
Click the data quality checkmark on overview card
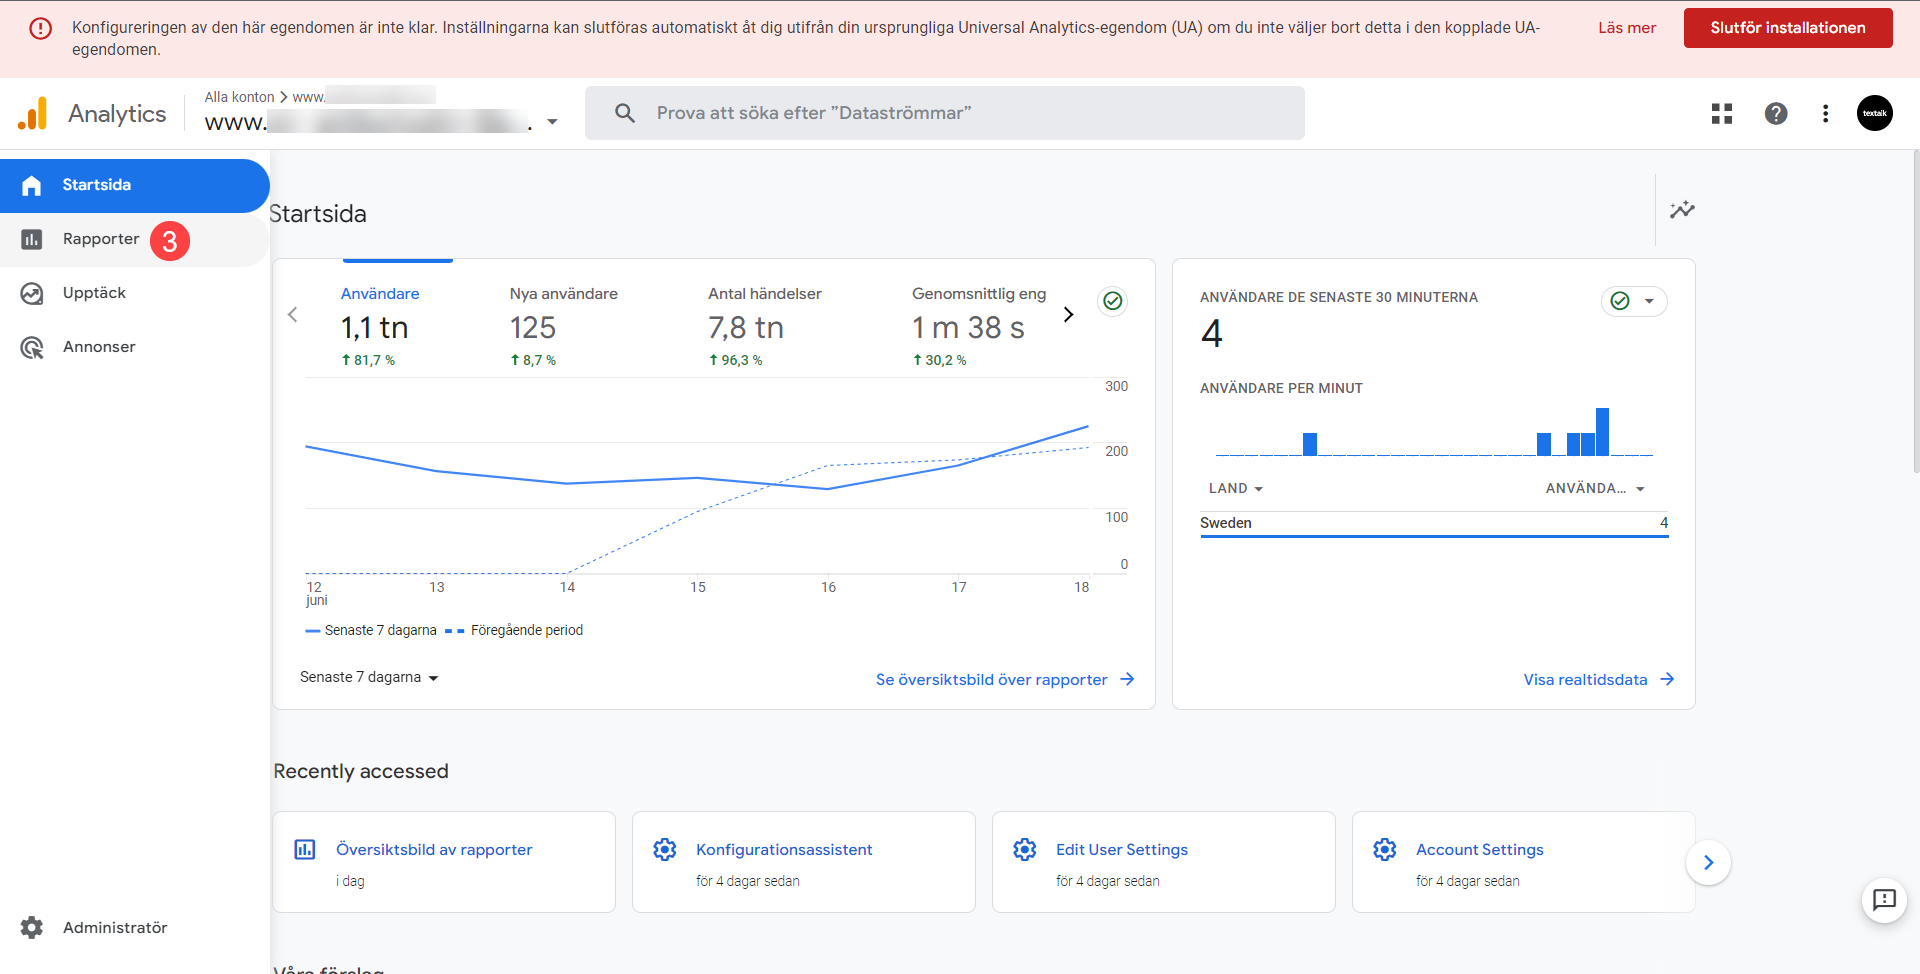(1112, 301)
